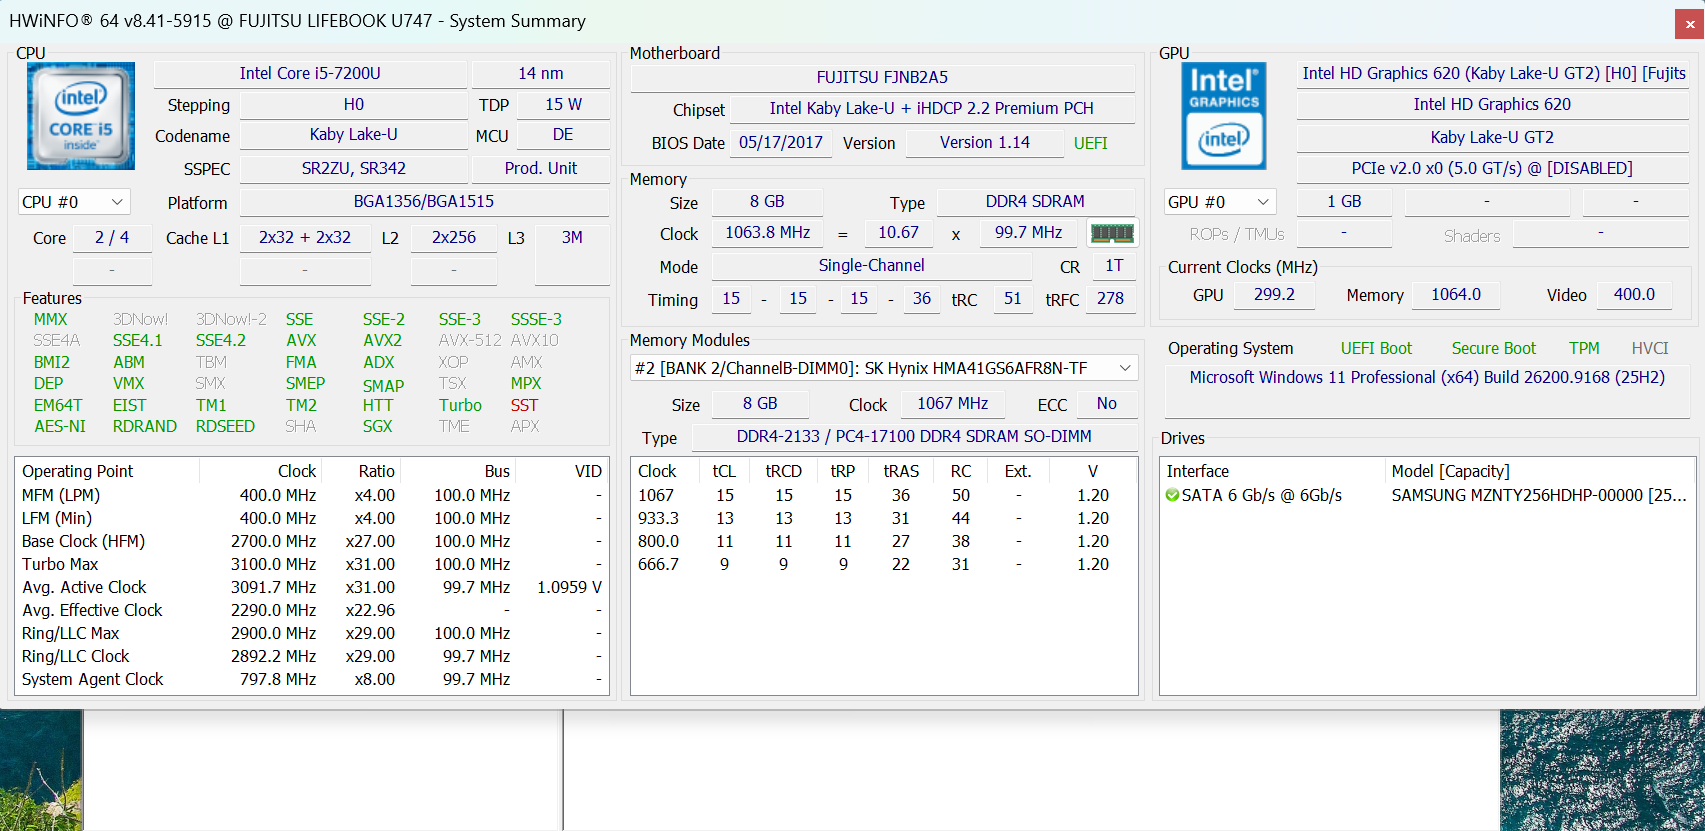Click the L2 cache value 2x256
The width and height of the screenshot is (1705, 831).
pyautogui.click(x=454, y=237)
